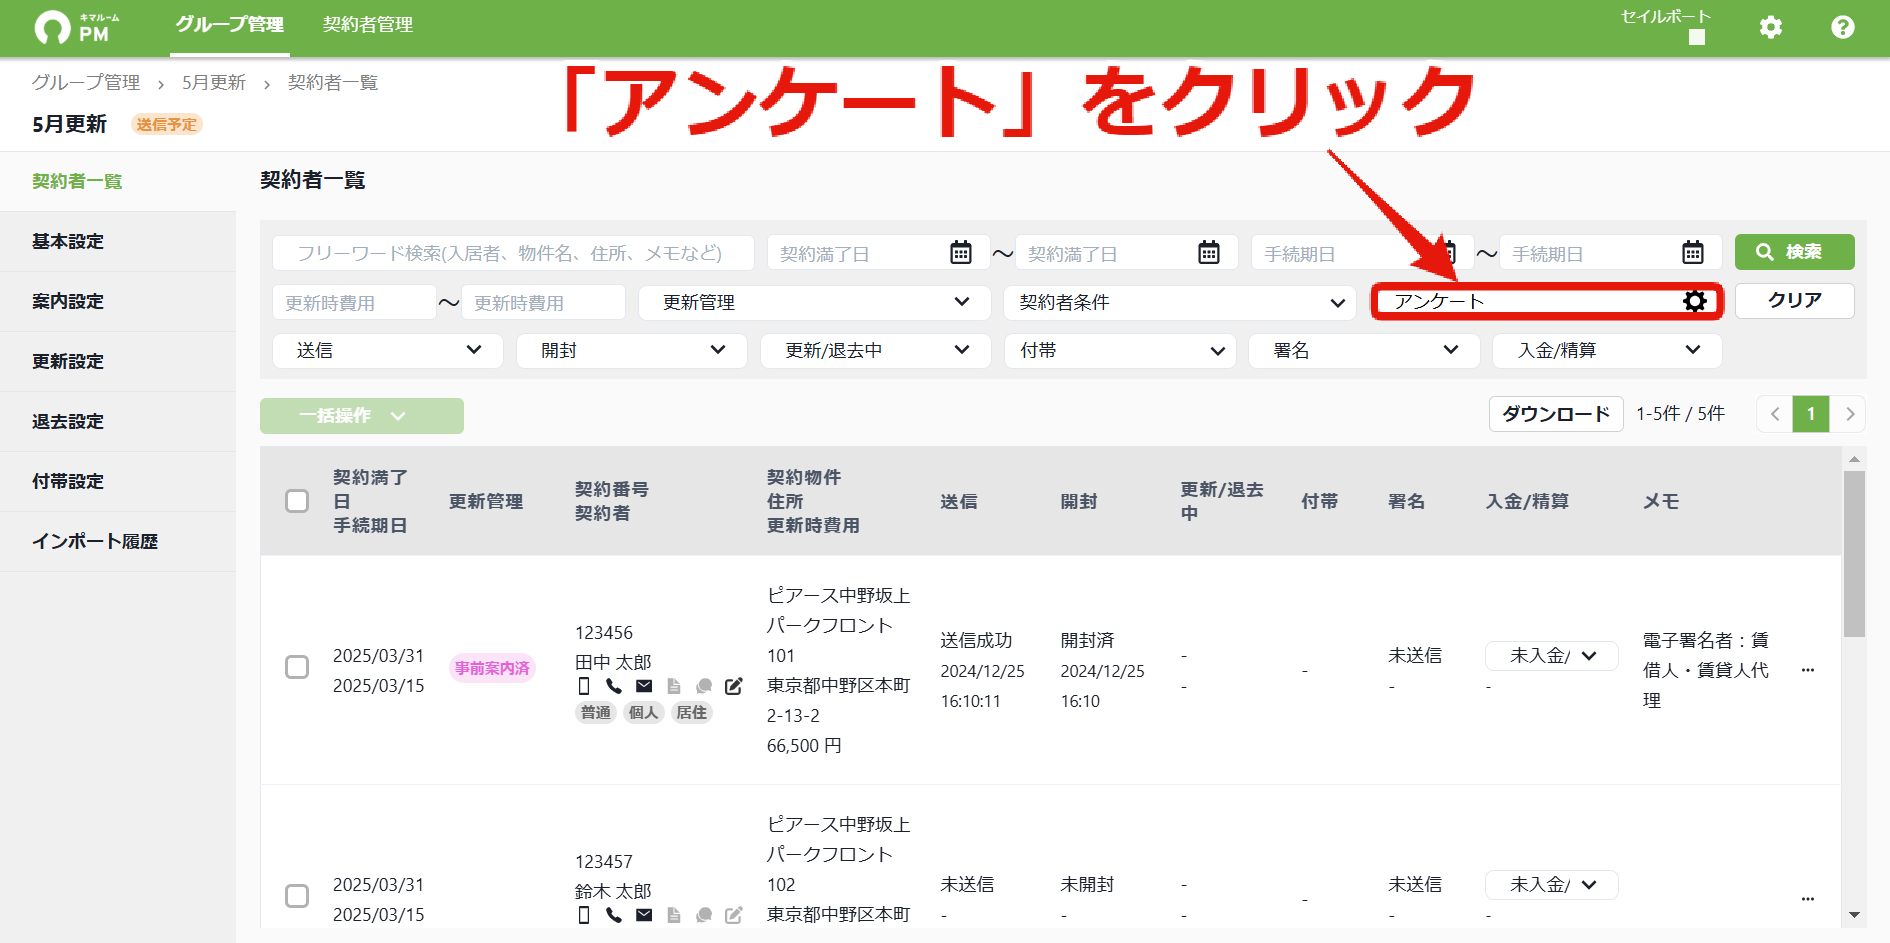Image resolution: width=1890 pixels, height=943 pixels.
Task: Expand the 契約者条件 filter dropdown
Action: [1180, 302]
